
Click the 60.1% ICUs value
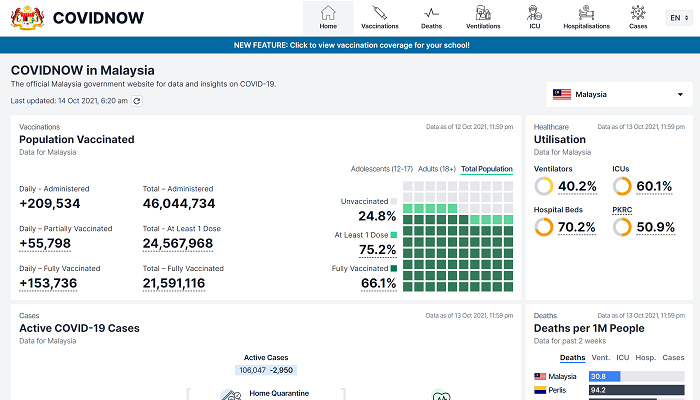[654, 186]
